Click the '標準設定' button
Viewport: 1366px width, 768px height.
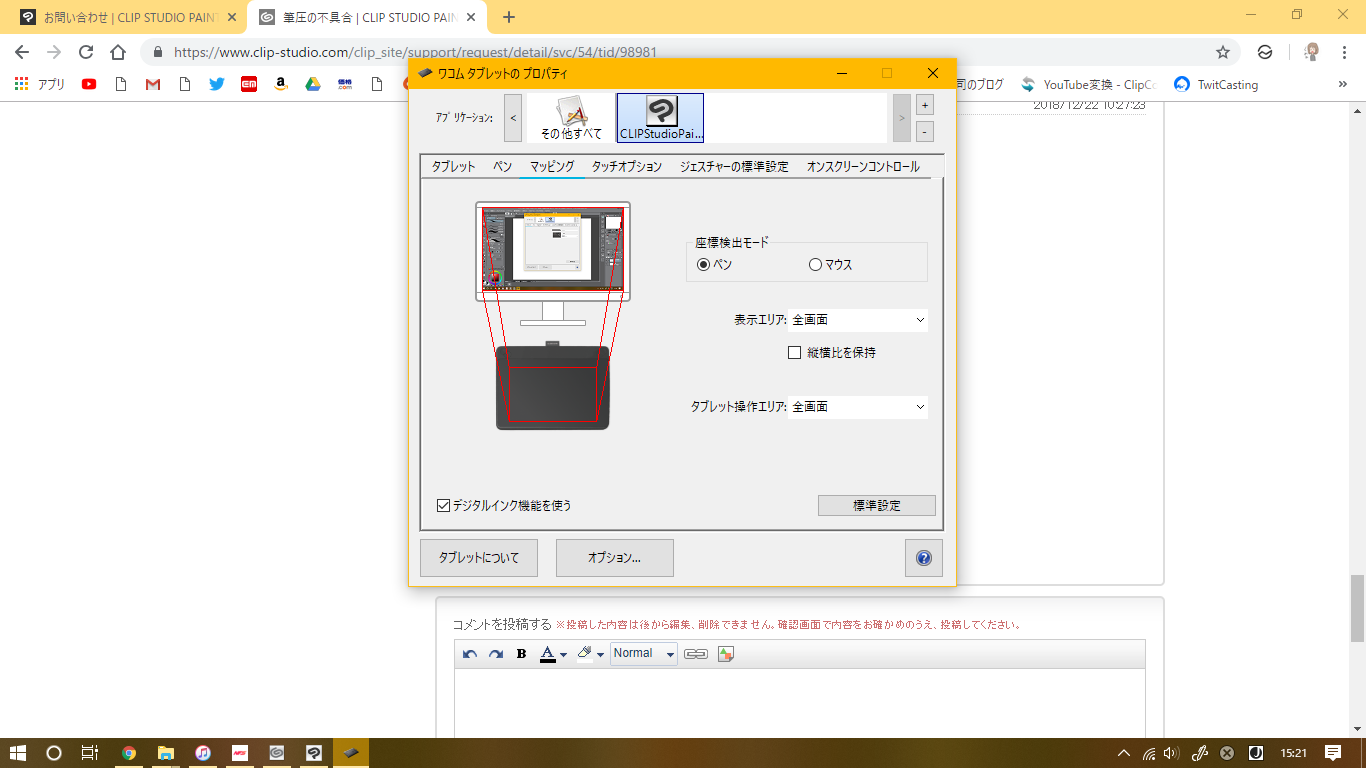[877, 505]
